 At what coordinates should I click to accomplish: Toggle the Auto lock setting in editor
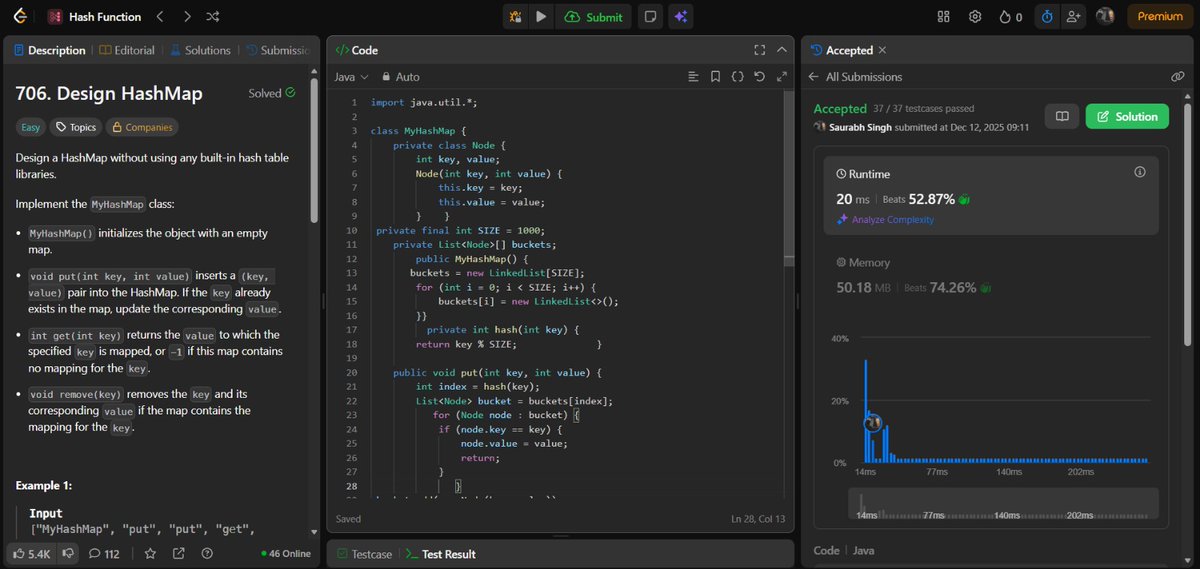pyautogui.click(x=401, y=77)
